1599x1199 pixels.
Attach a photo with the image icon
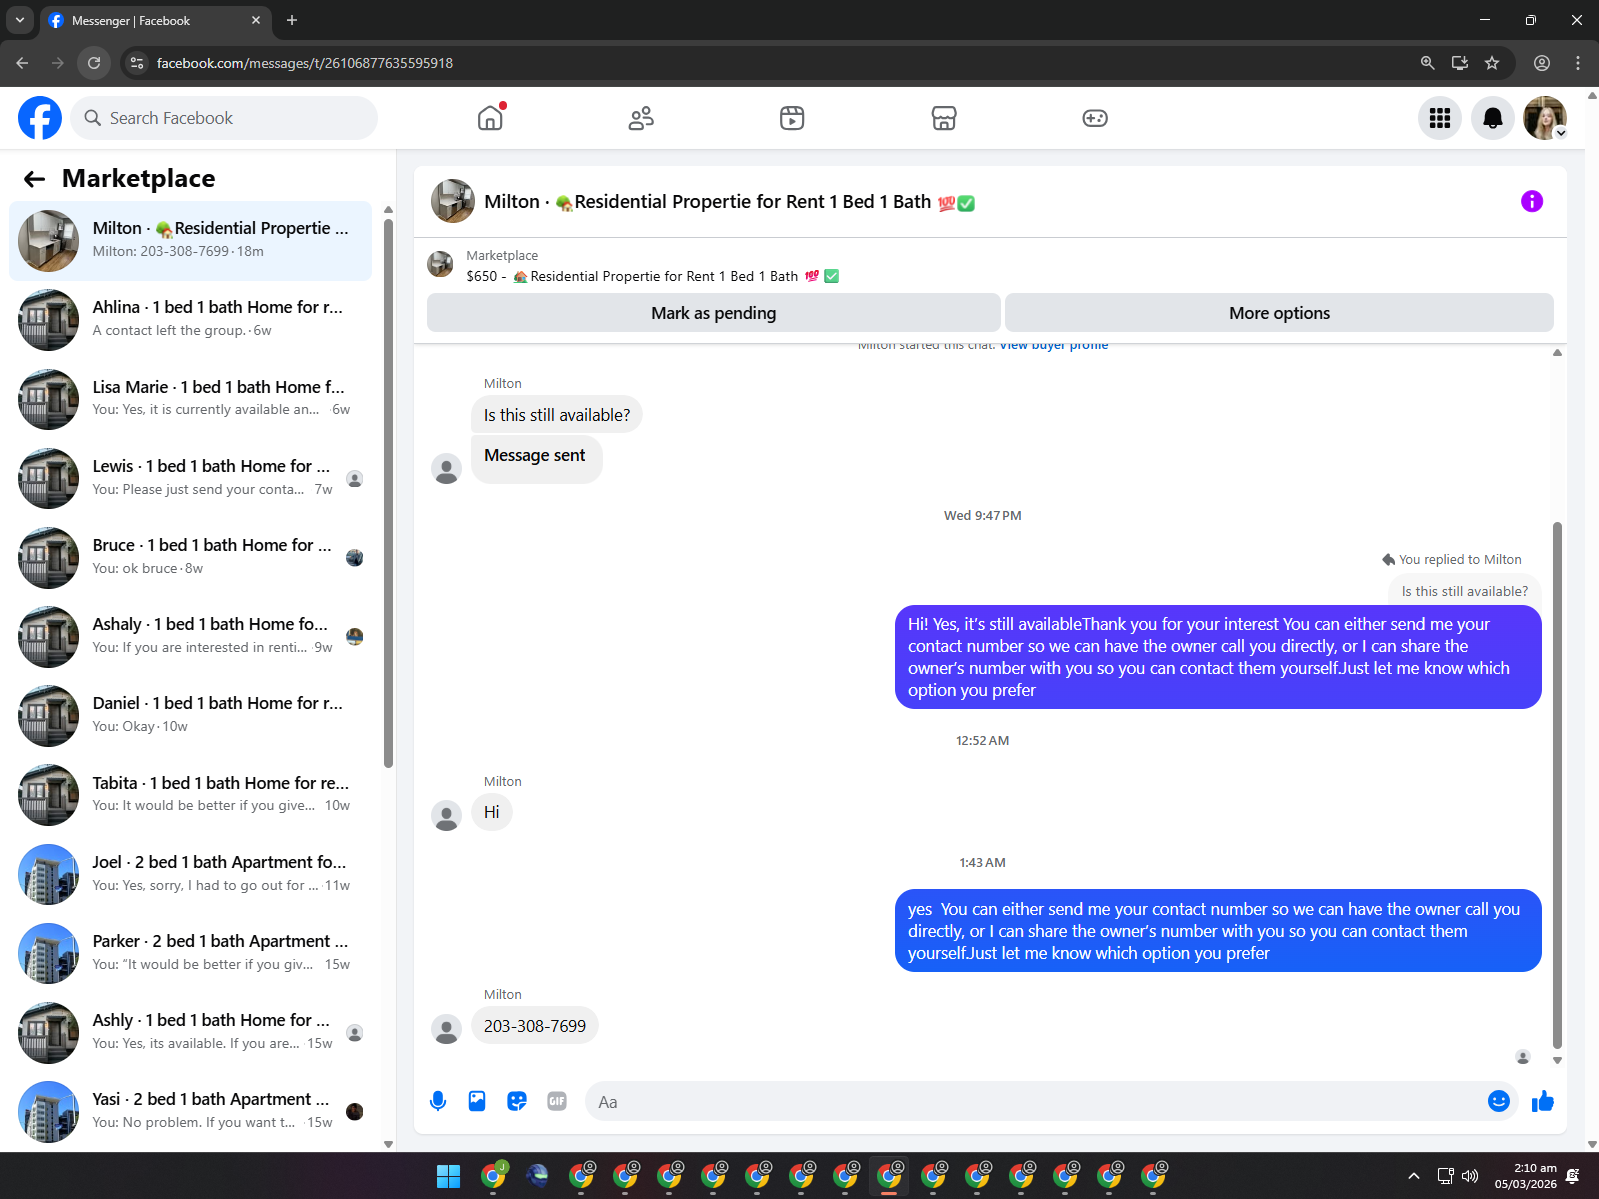[x=477, y=1101]
